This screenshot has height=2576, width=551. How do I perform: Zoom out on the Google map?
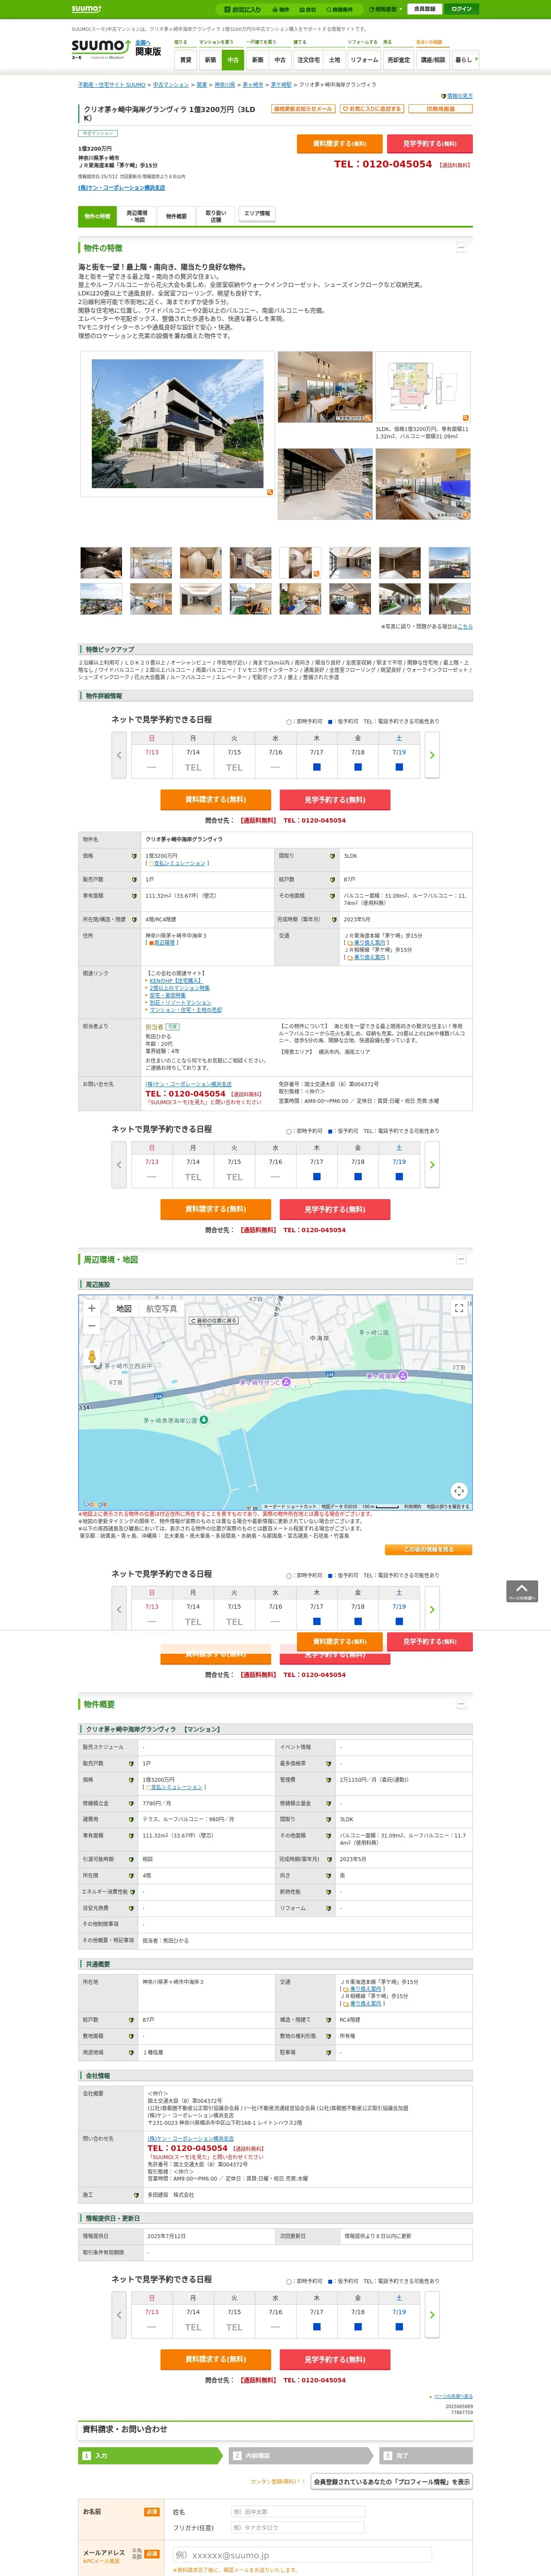[x=91, y=1326]
